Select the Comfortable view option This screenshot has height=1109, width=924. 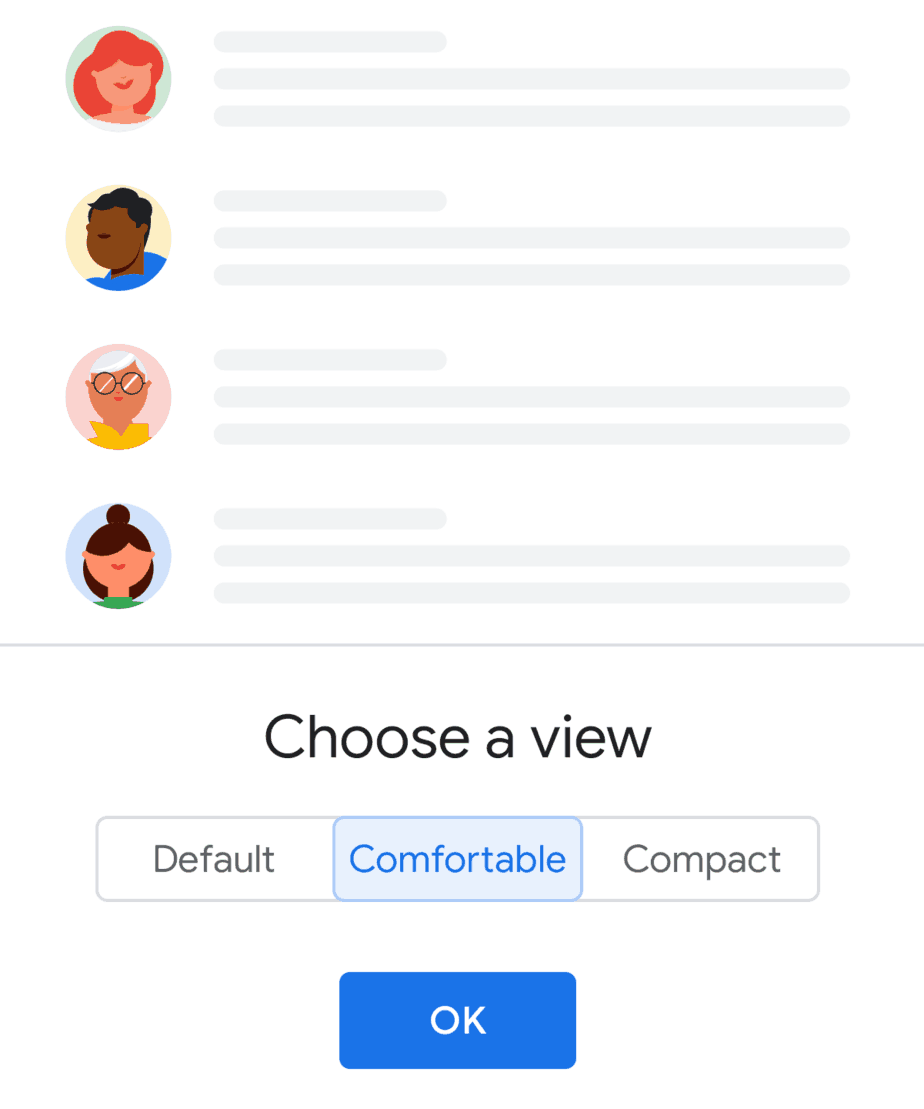point(458,859)
